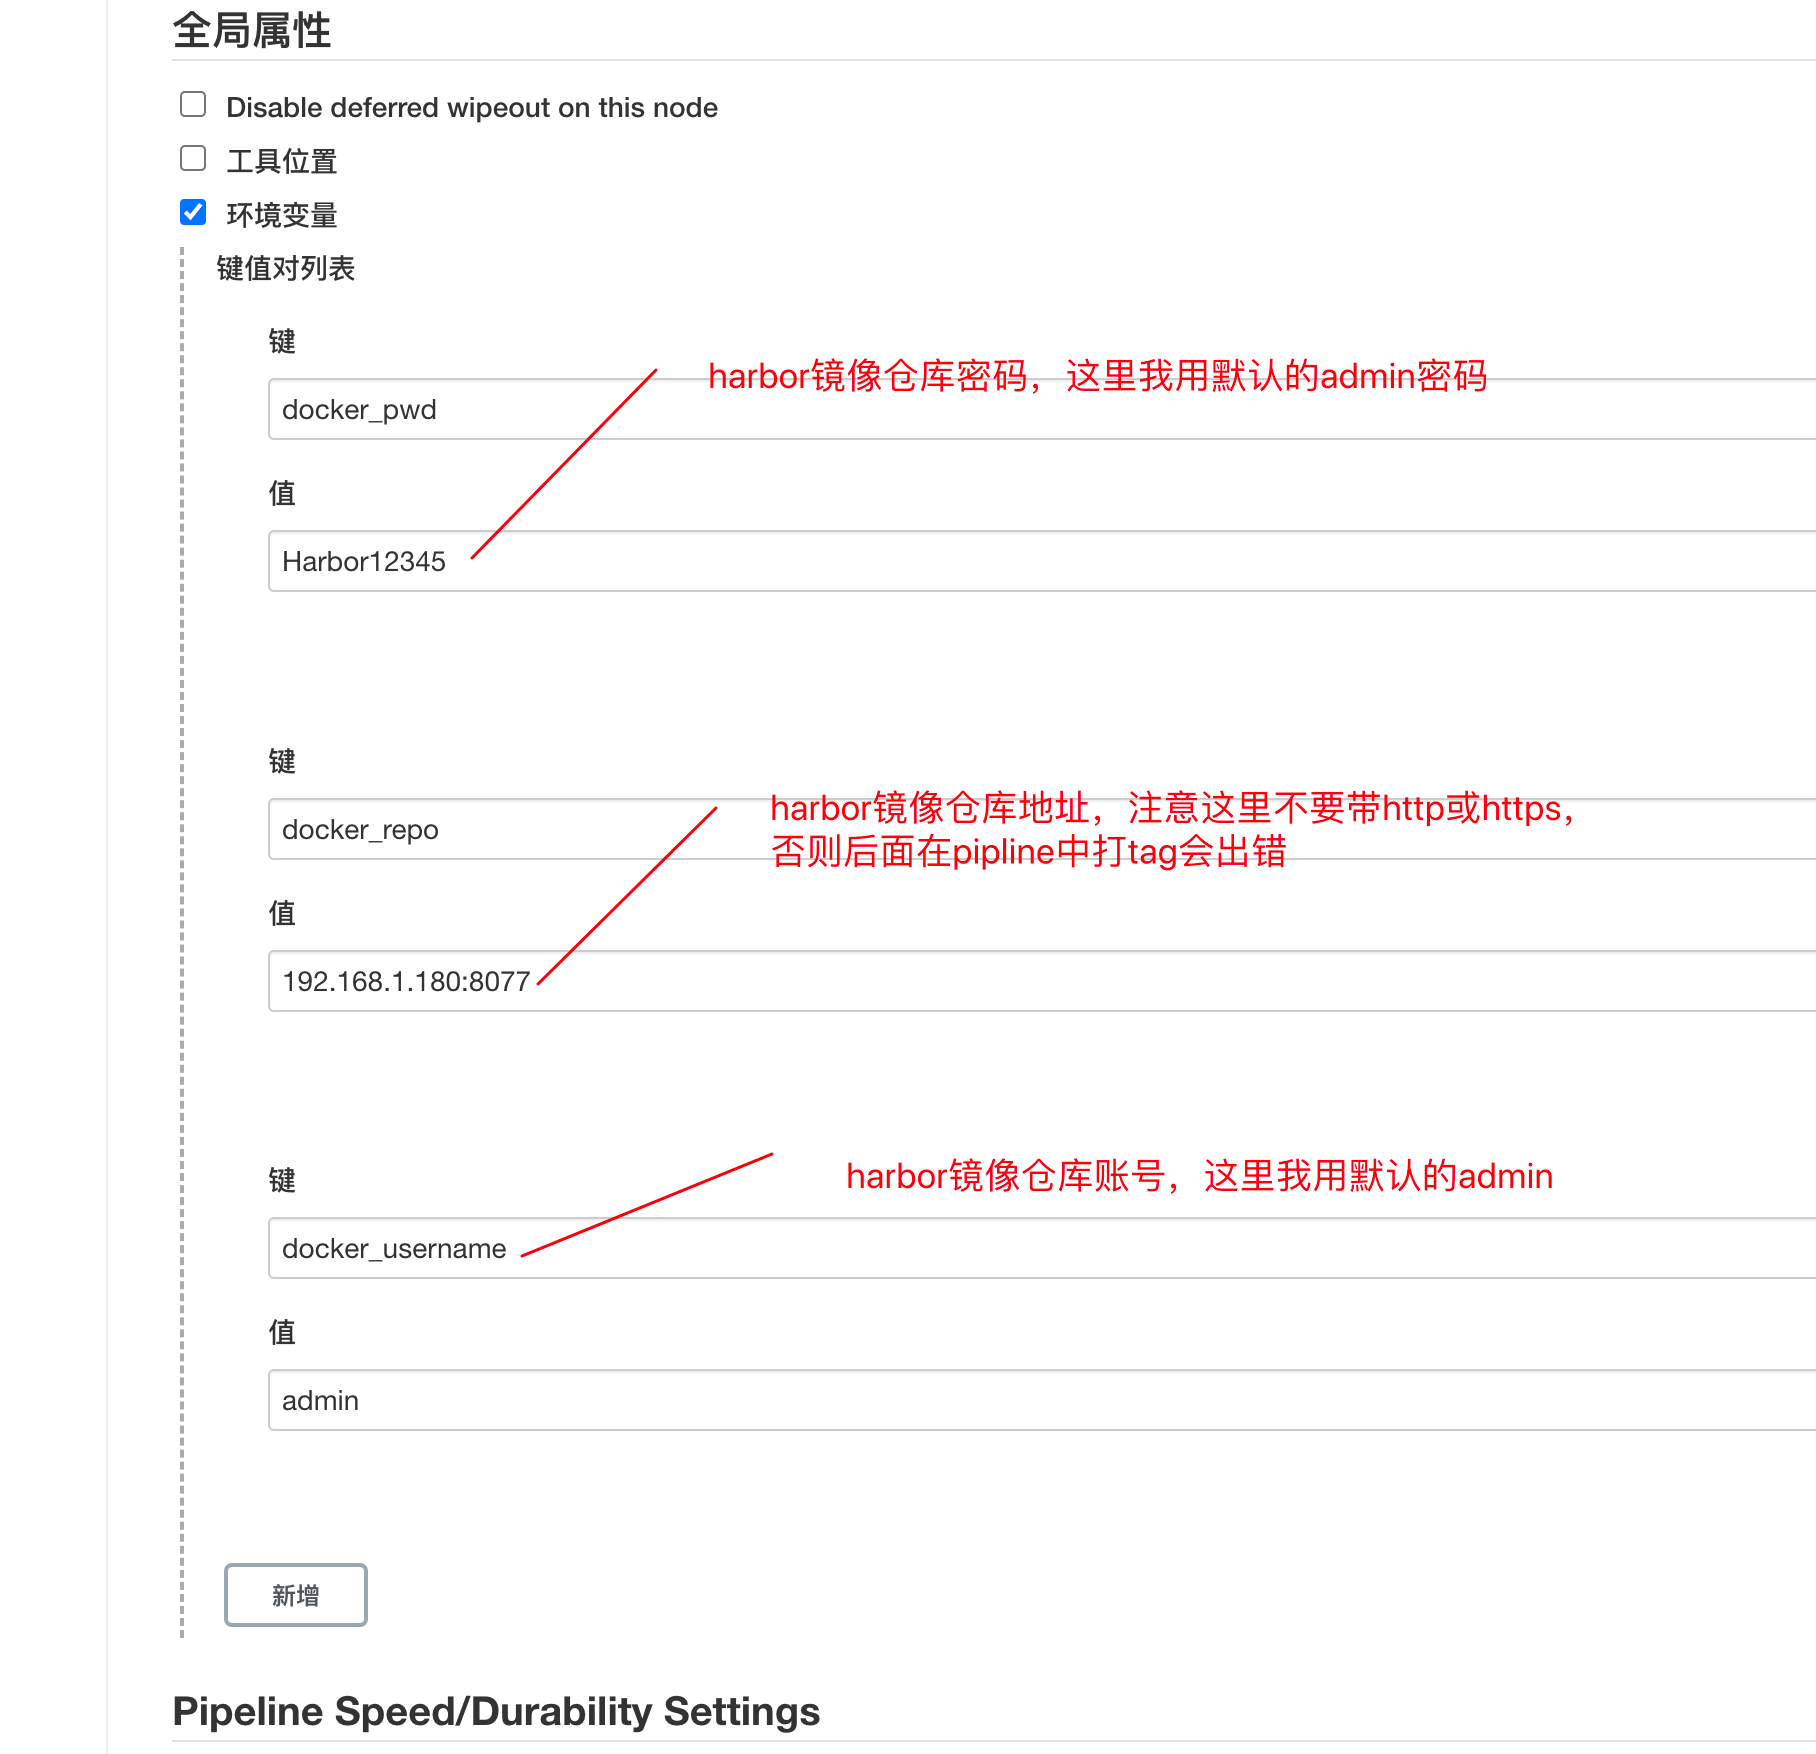Click the Pipeline Speed/Durability Settings heading

496,1710
